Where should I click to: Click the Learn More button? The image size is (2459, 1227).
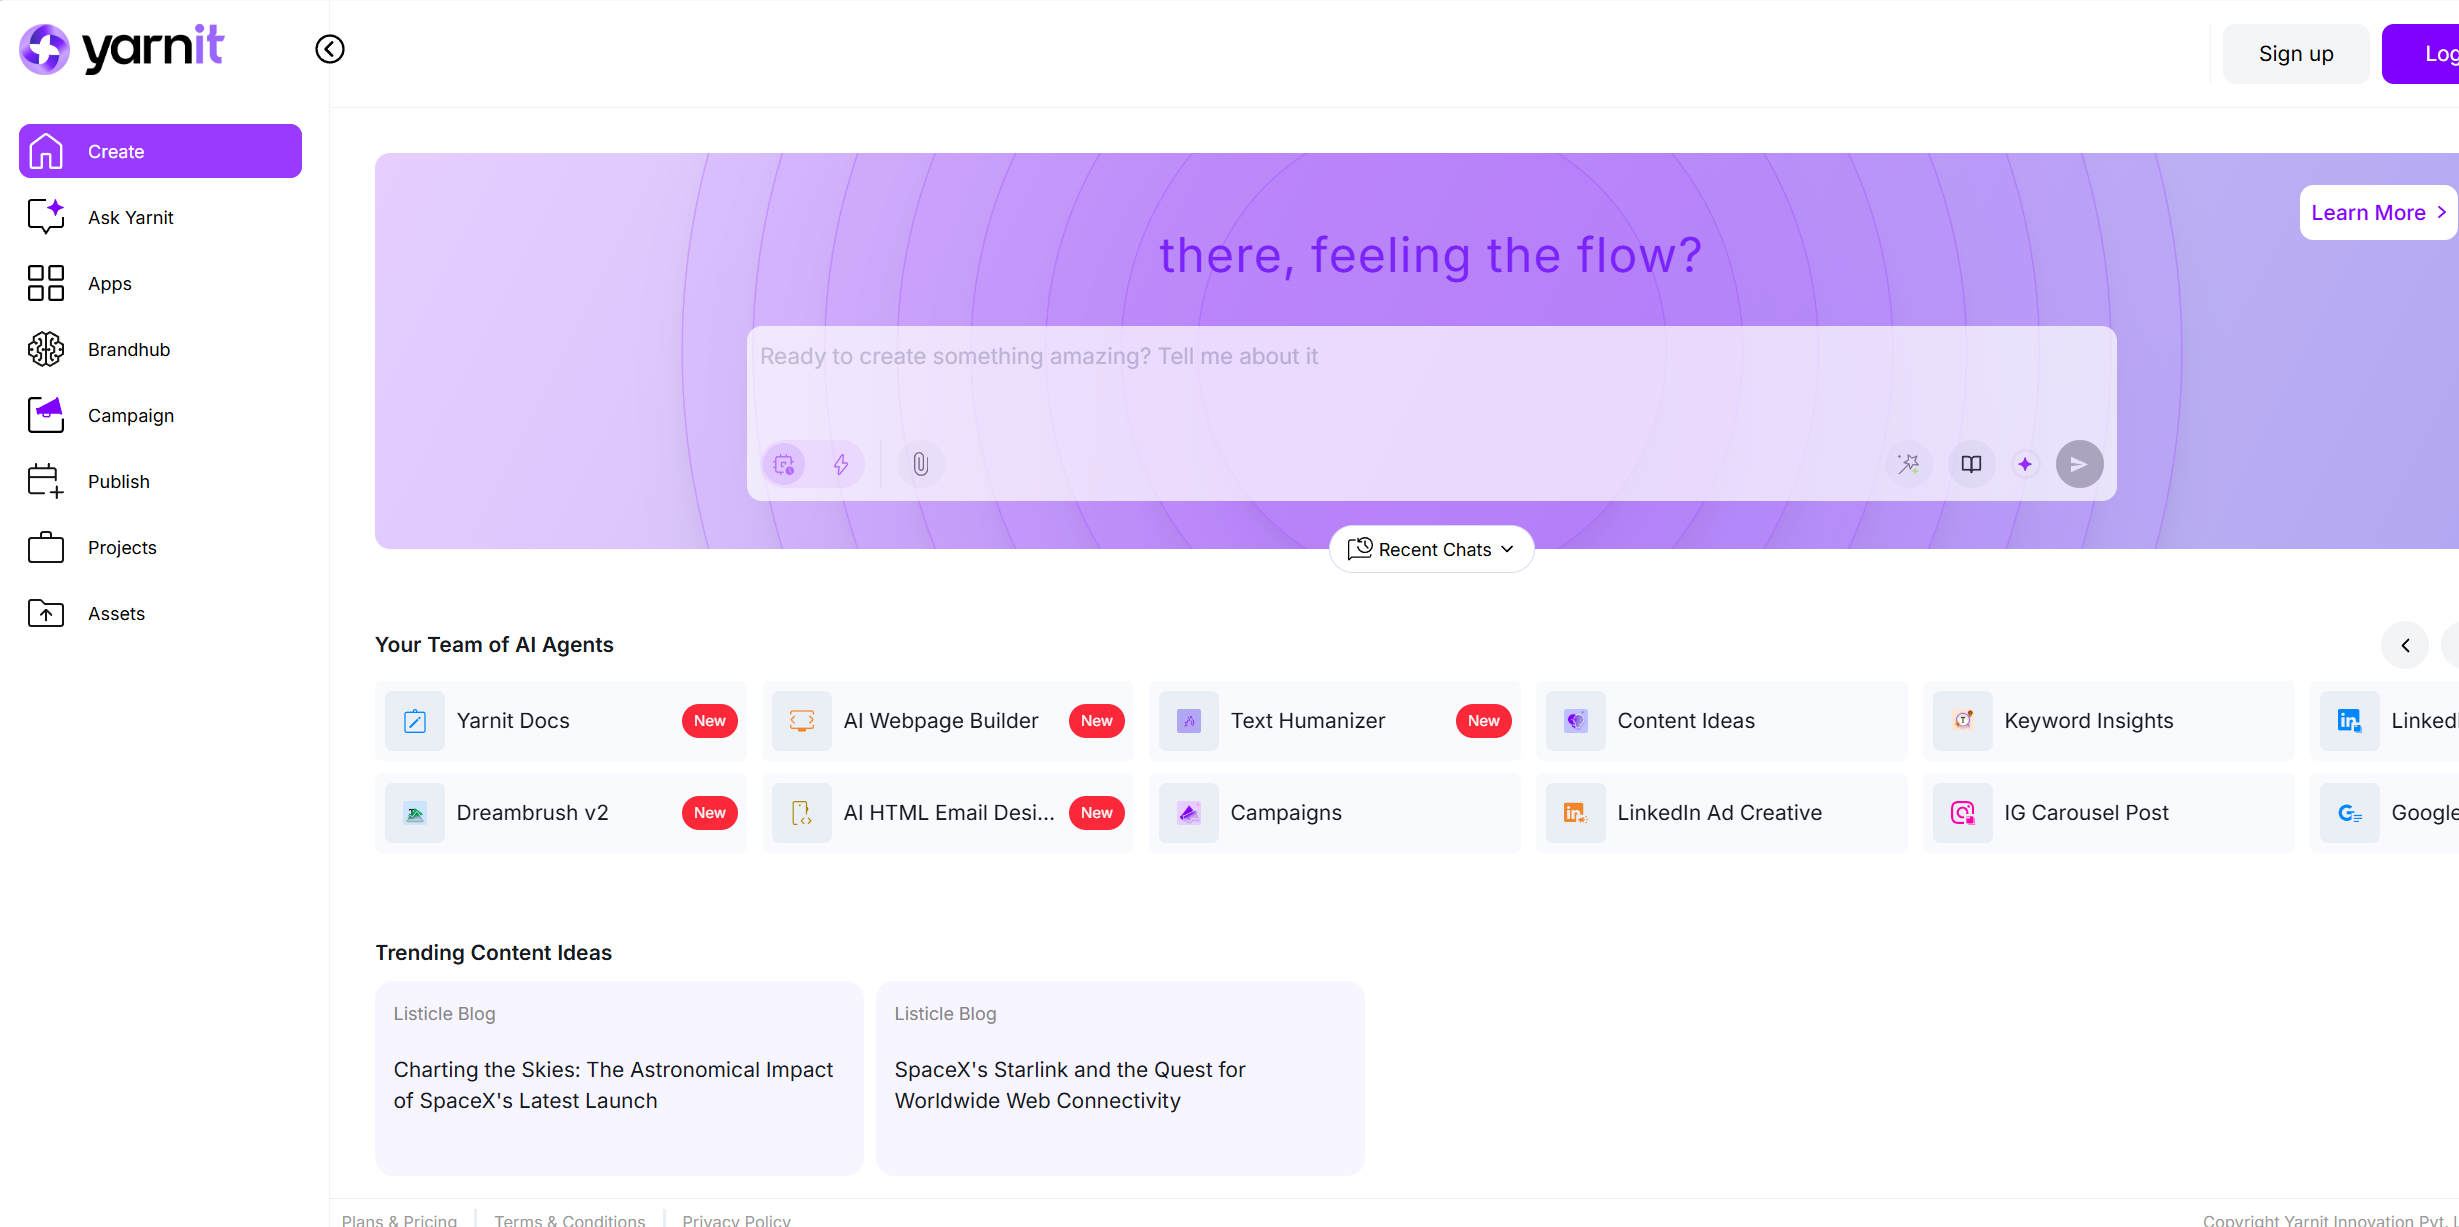point(2378,212)
